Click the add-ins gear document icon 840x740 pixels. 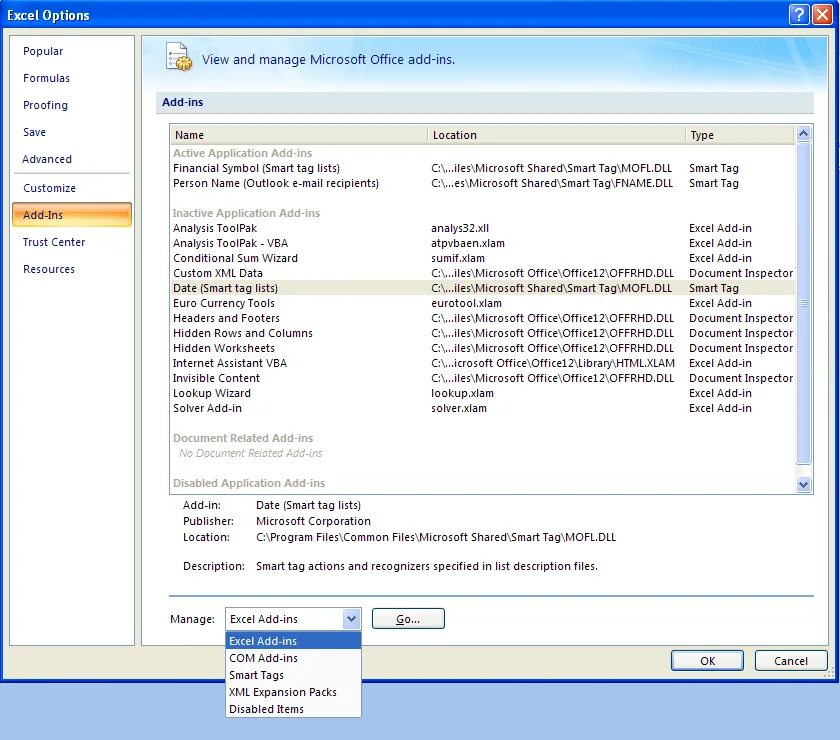tap(179, 57)
